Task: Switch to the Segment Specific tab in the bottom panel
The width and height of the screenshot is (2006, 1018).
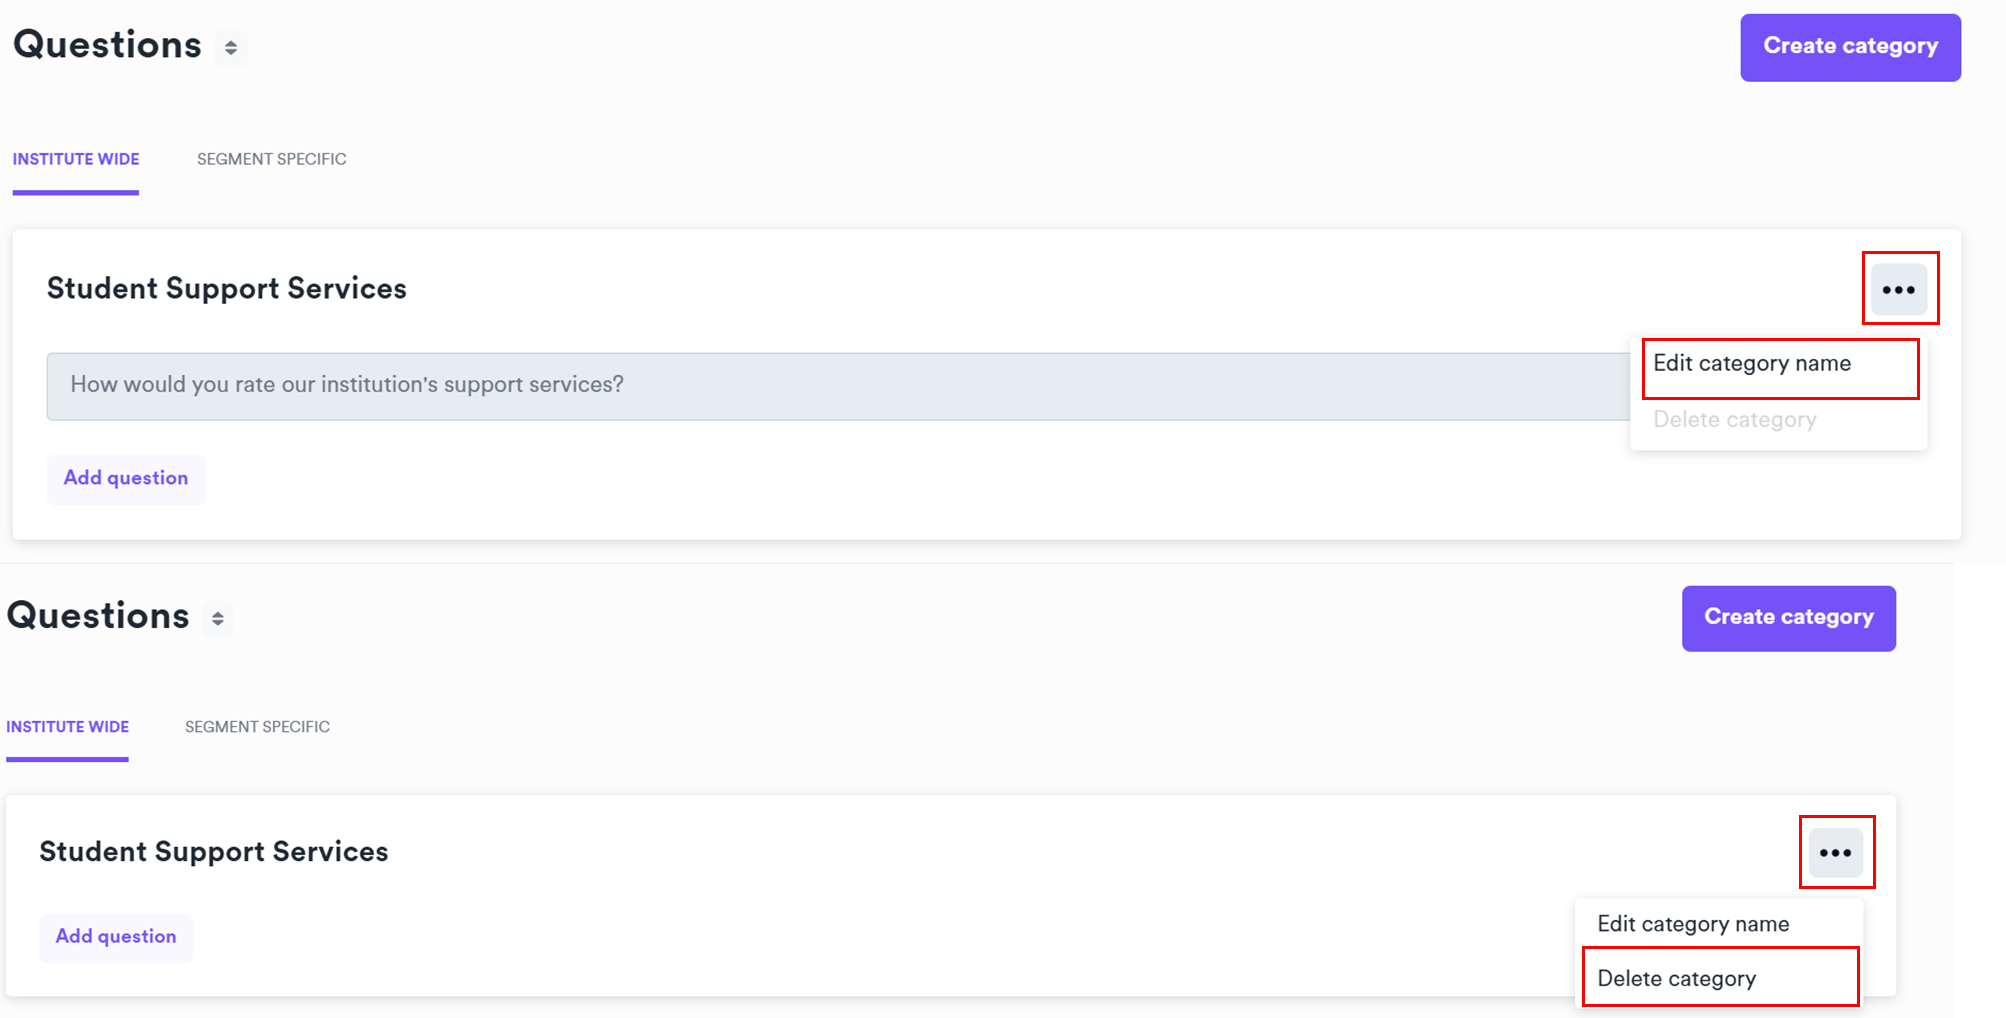Action: tap(257, 727)
